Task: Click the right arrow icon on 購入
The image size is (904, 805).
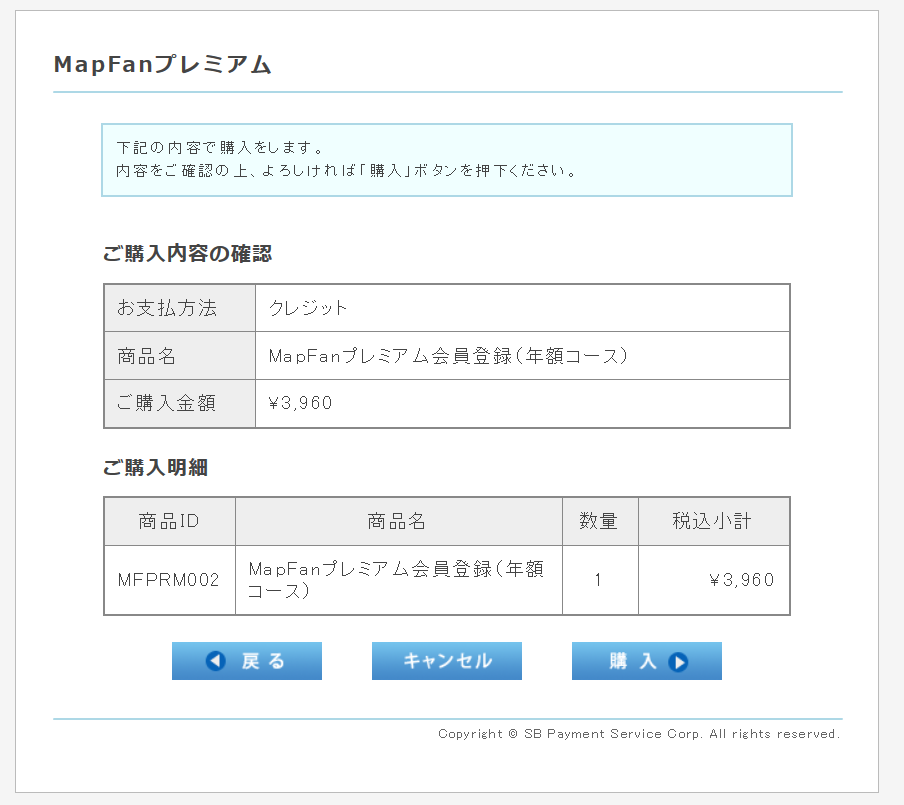Action: 678,662
